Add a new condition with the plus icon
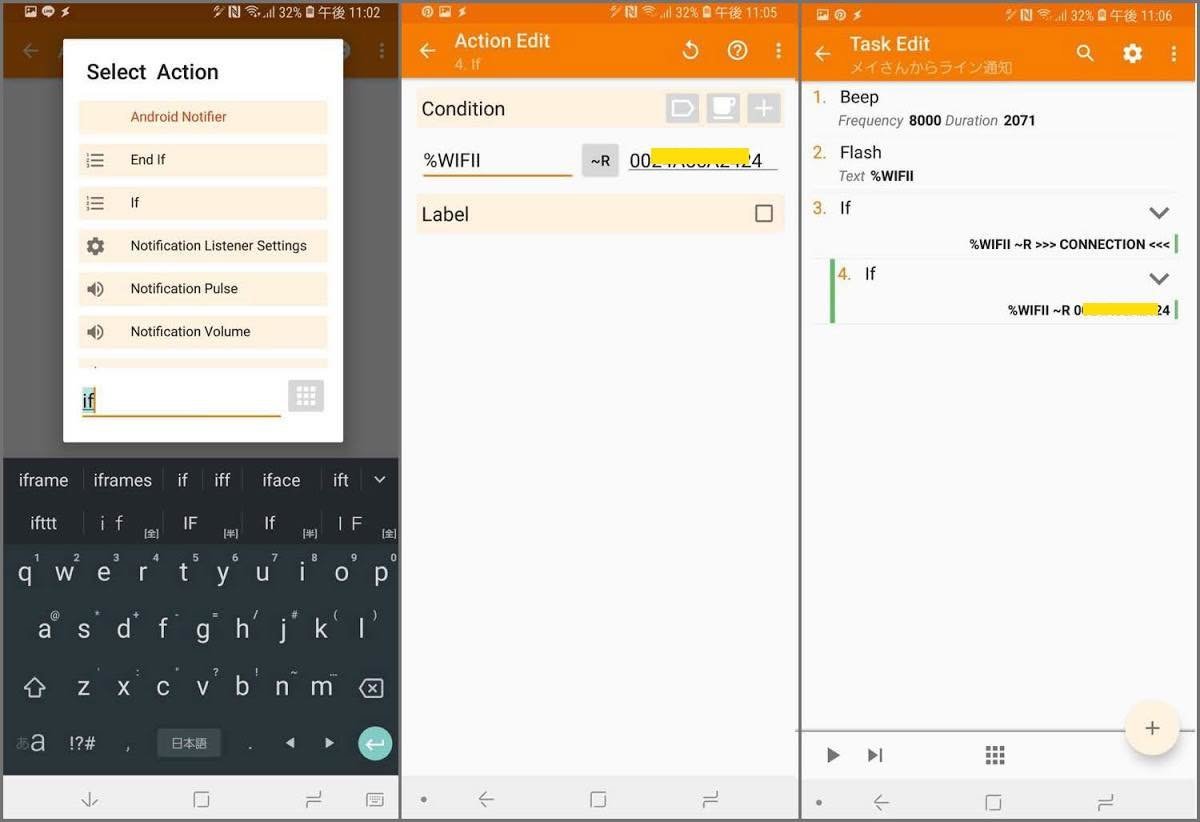1200x822 pixels. 763,108
